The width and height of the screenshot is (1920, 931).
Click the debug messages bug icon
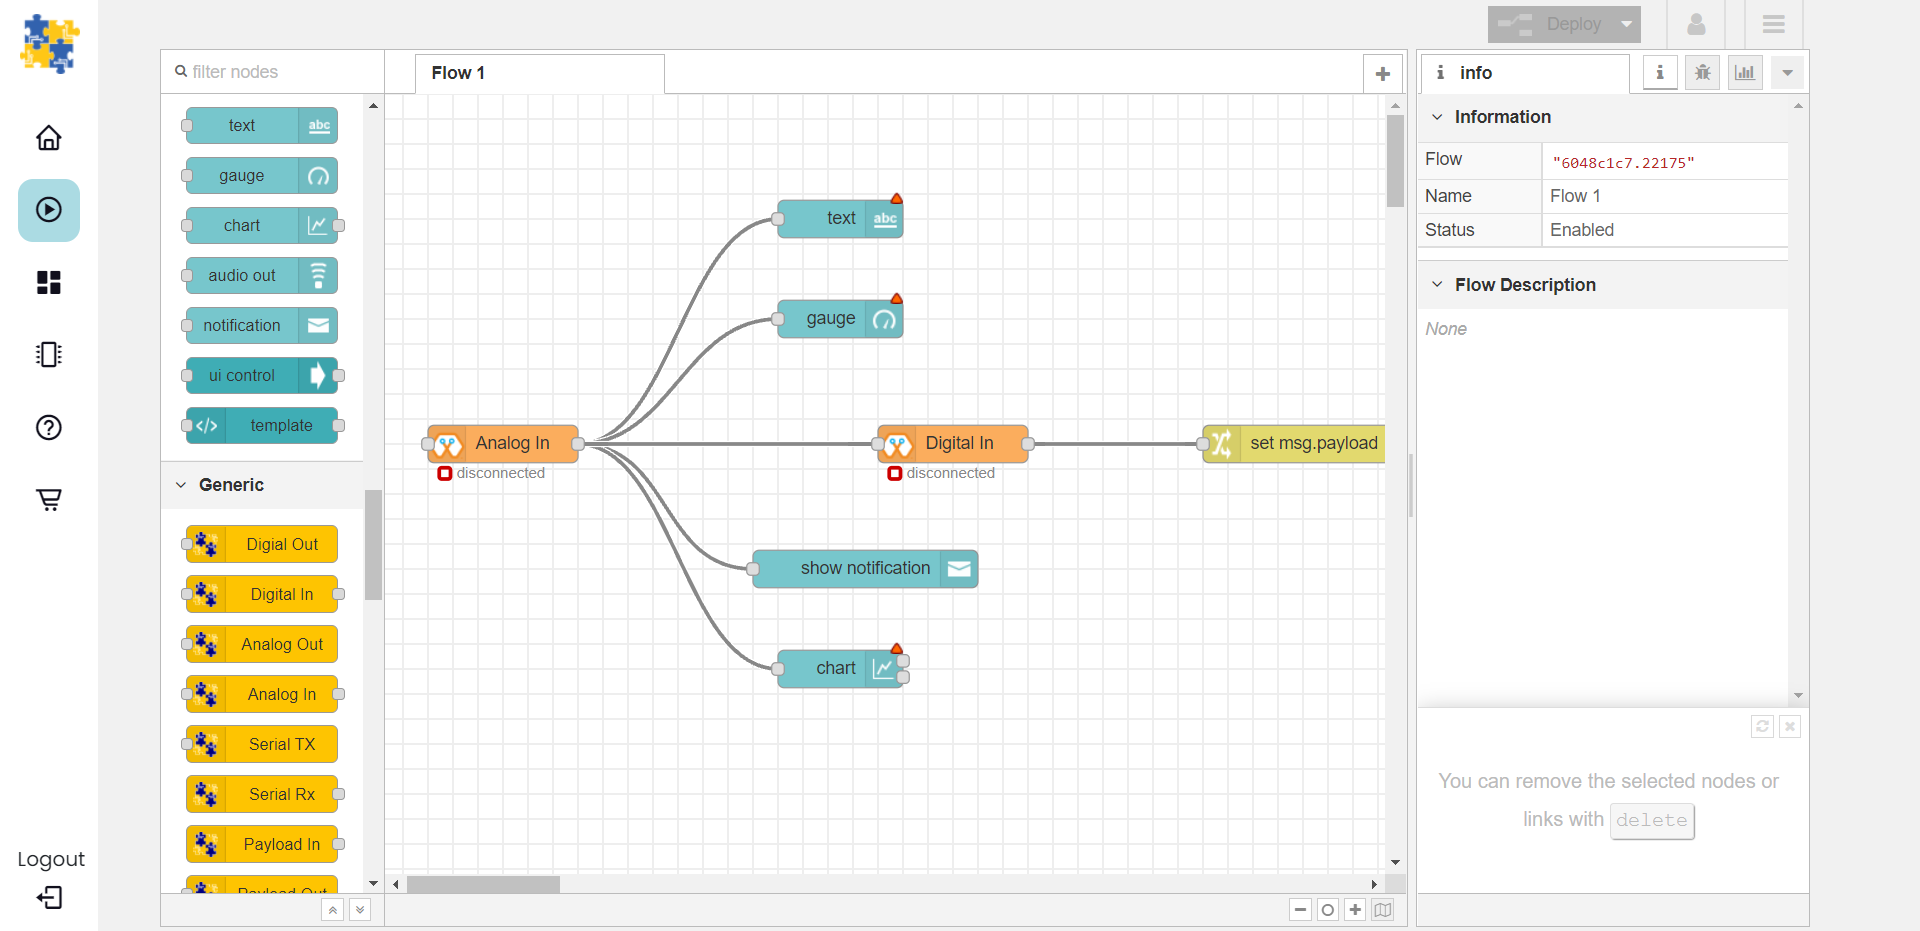tap(1702, 73)
